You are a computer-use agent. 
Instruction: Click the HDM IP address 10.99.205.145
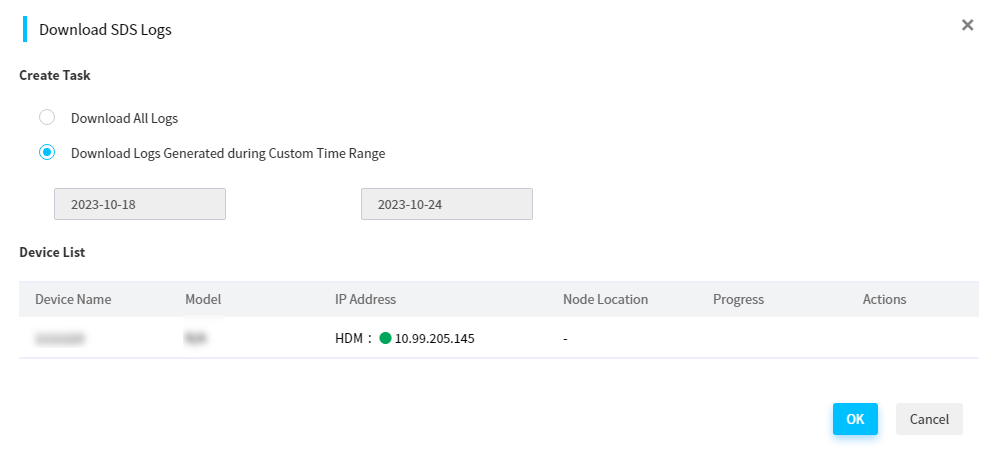click(x=435, y=339)
